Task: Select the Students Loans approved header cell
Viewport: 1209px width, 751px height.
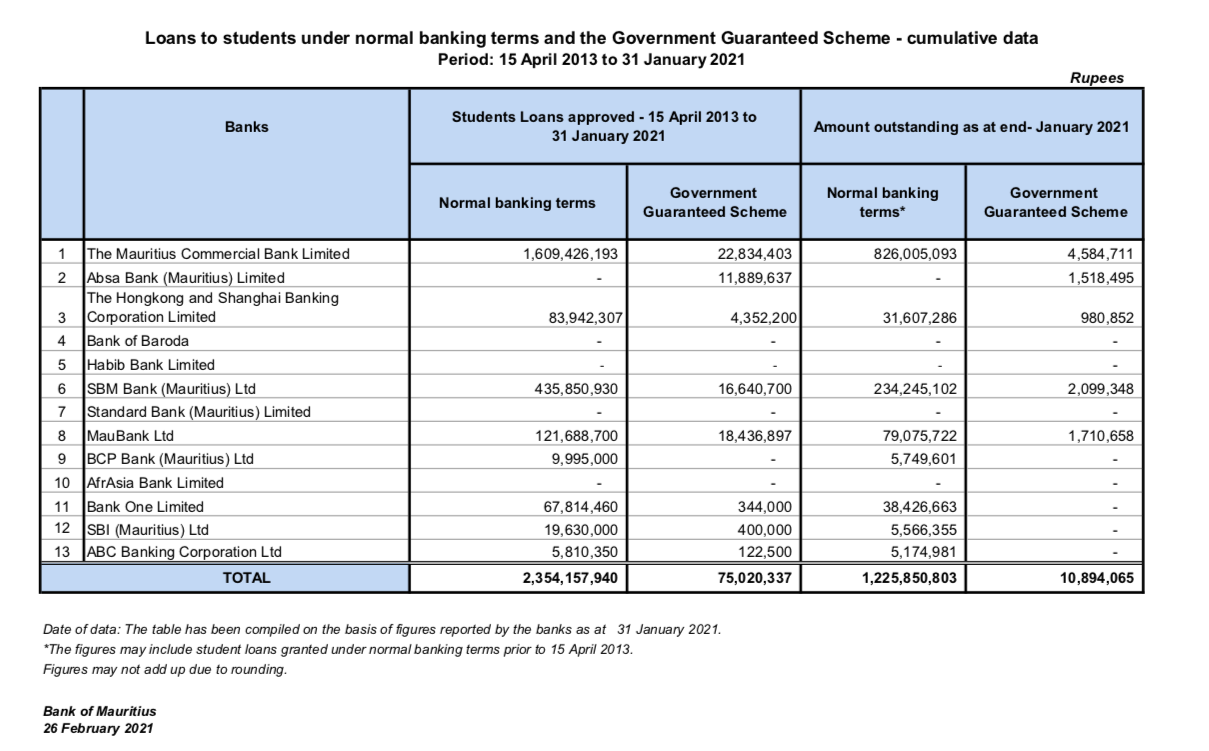Action: pos(604,126)
